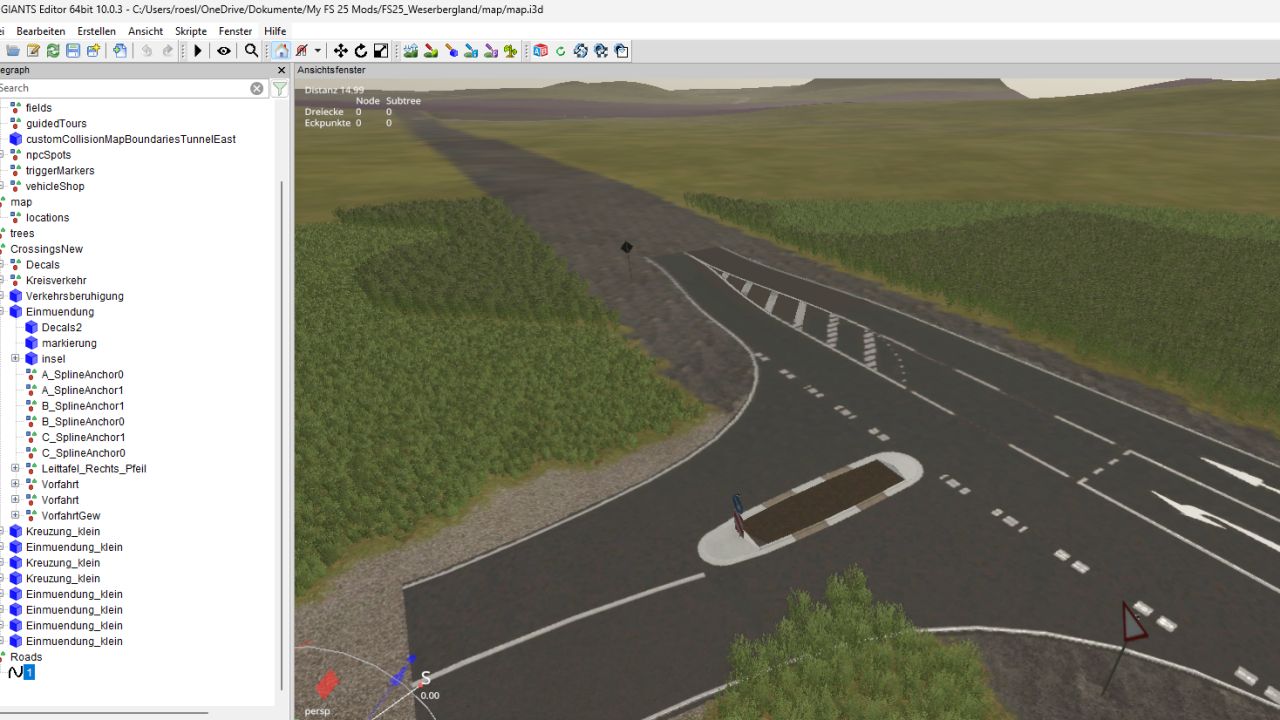Click the scenegraph vertical scrollbar
Screen dimensions: 1280x720
pyautogui.click(x=281, y=436)
